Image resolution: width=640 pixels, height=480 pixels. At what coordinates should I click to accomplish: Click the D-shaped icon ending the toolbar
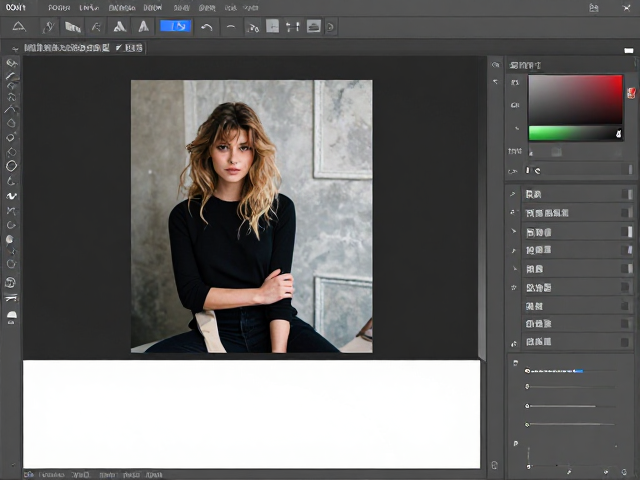331,27
